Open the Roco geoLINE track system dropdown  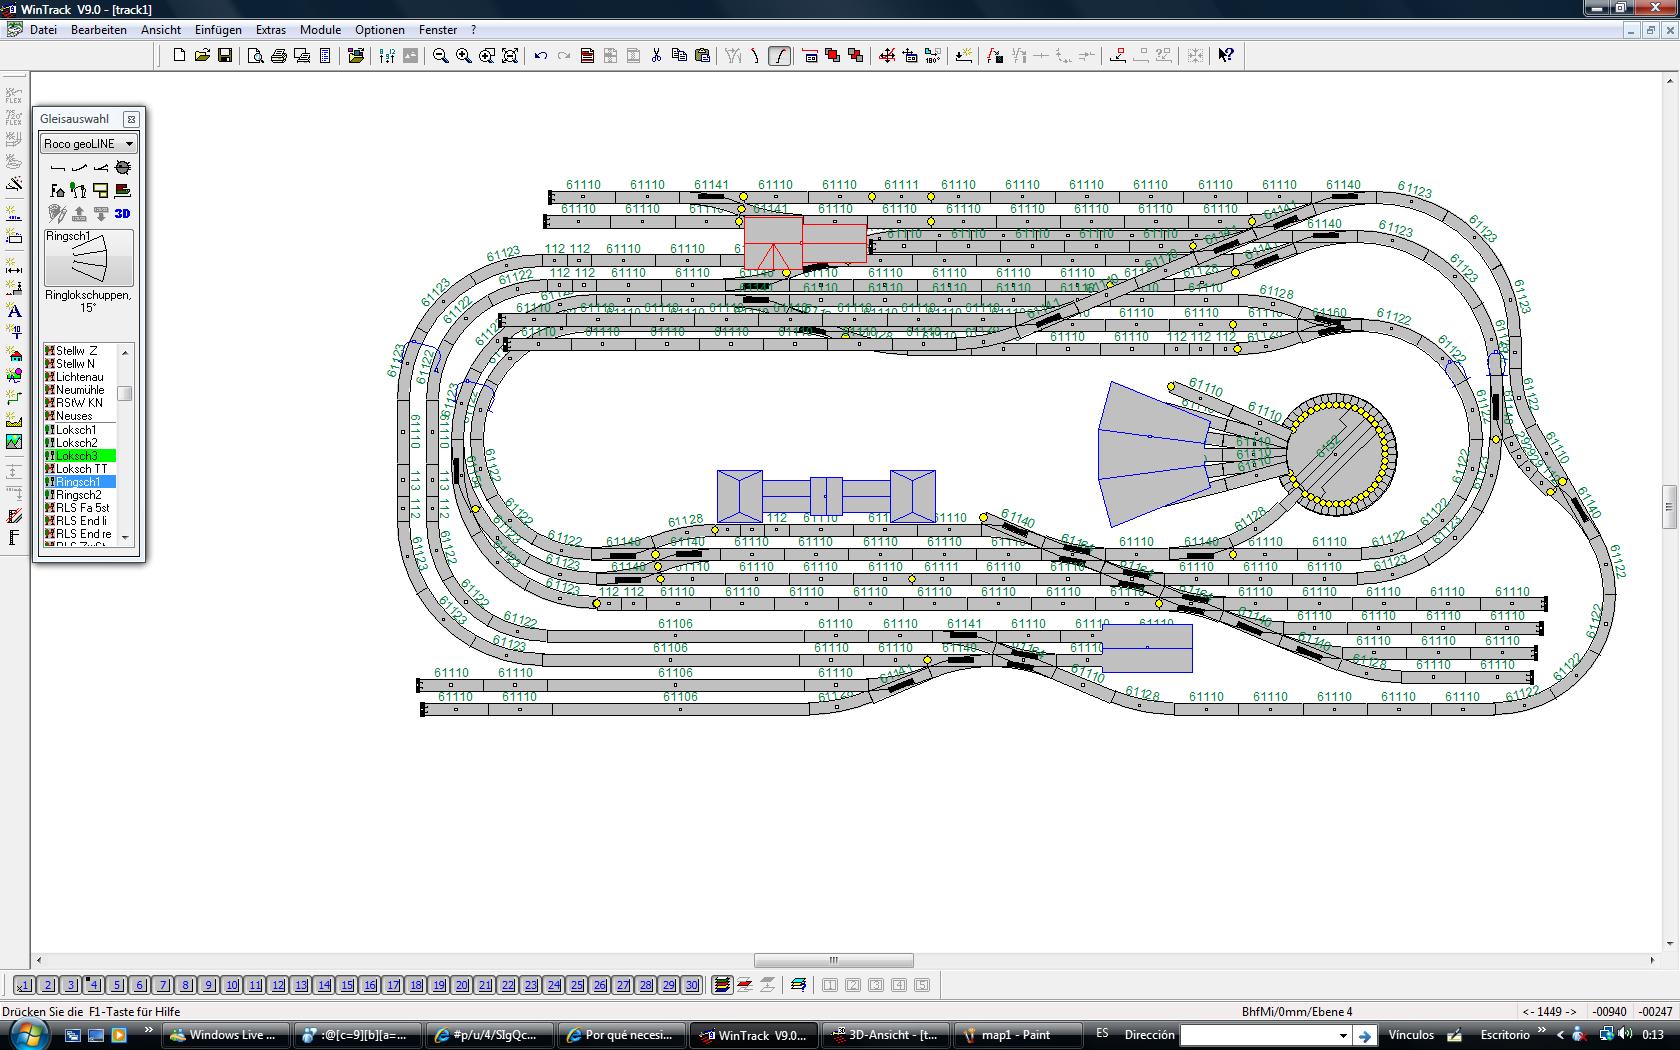pos(89,143)
